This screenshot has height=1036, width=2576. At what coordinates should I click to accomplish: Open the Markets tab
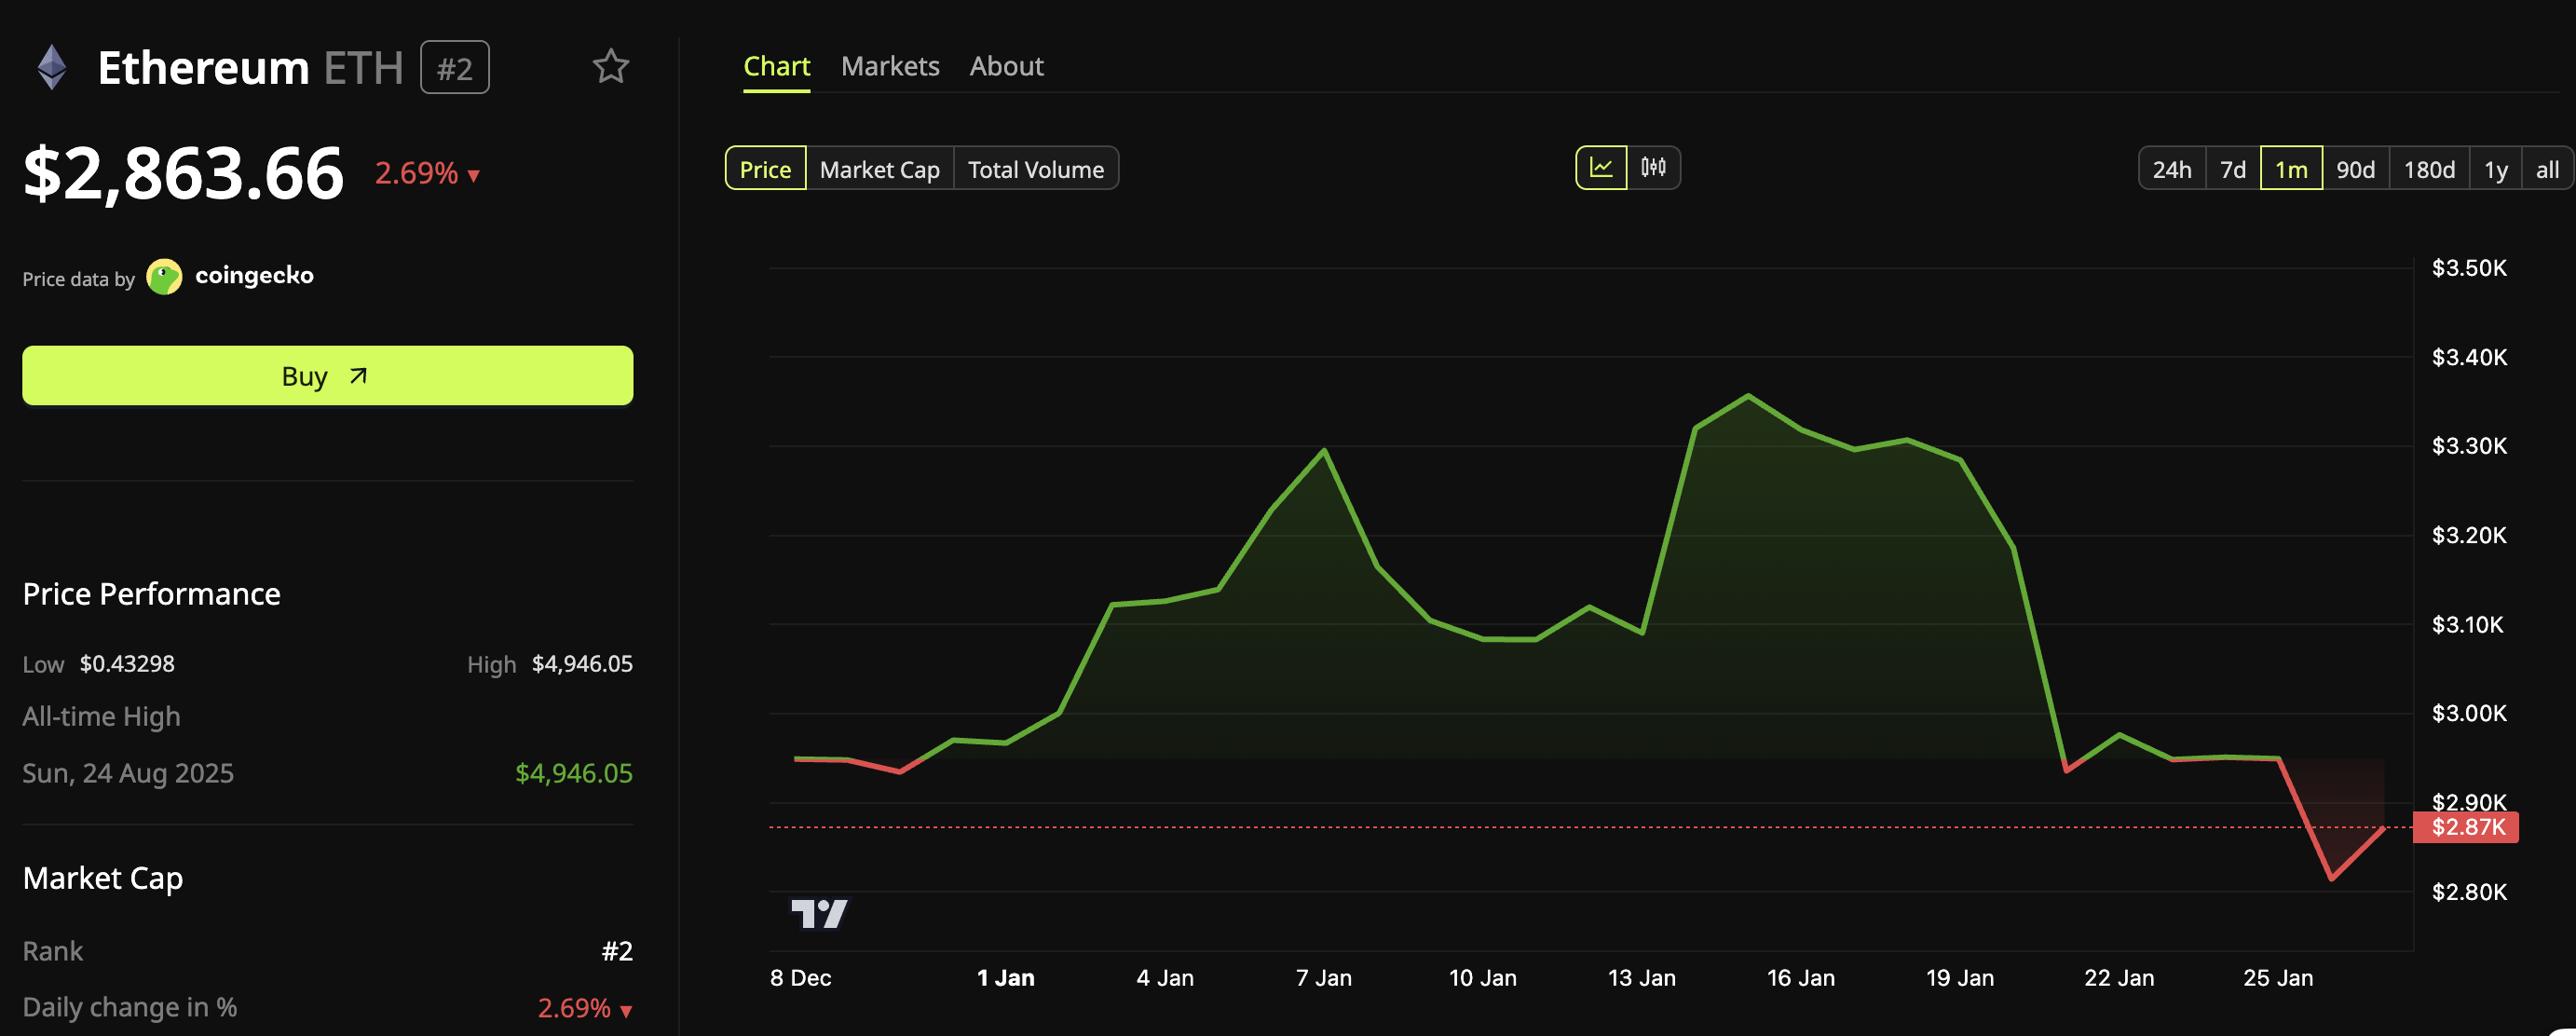(890, 66)
